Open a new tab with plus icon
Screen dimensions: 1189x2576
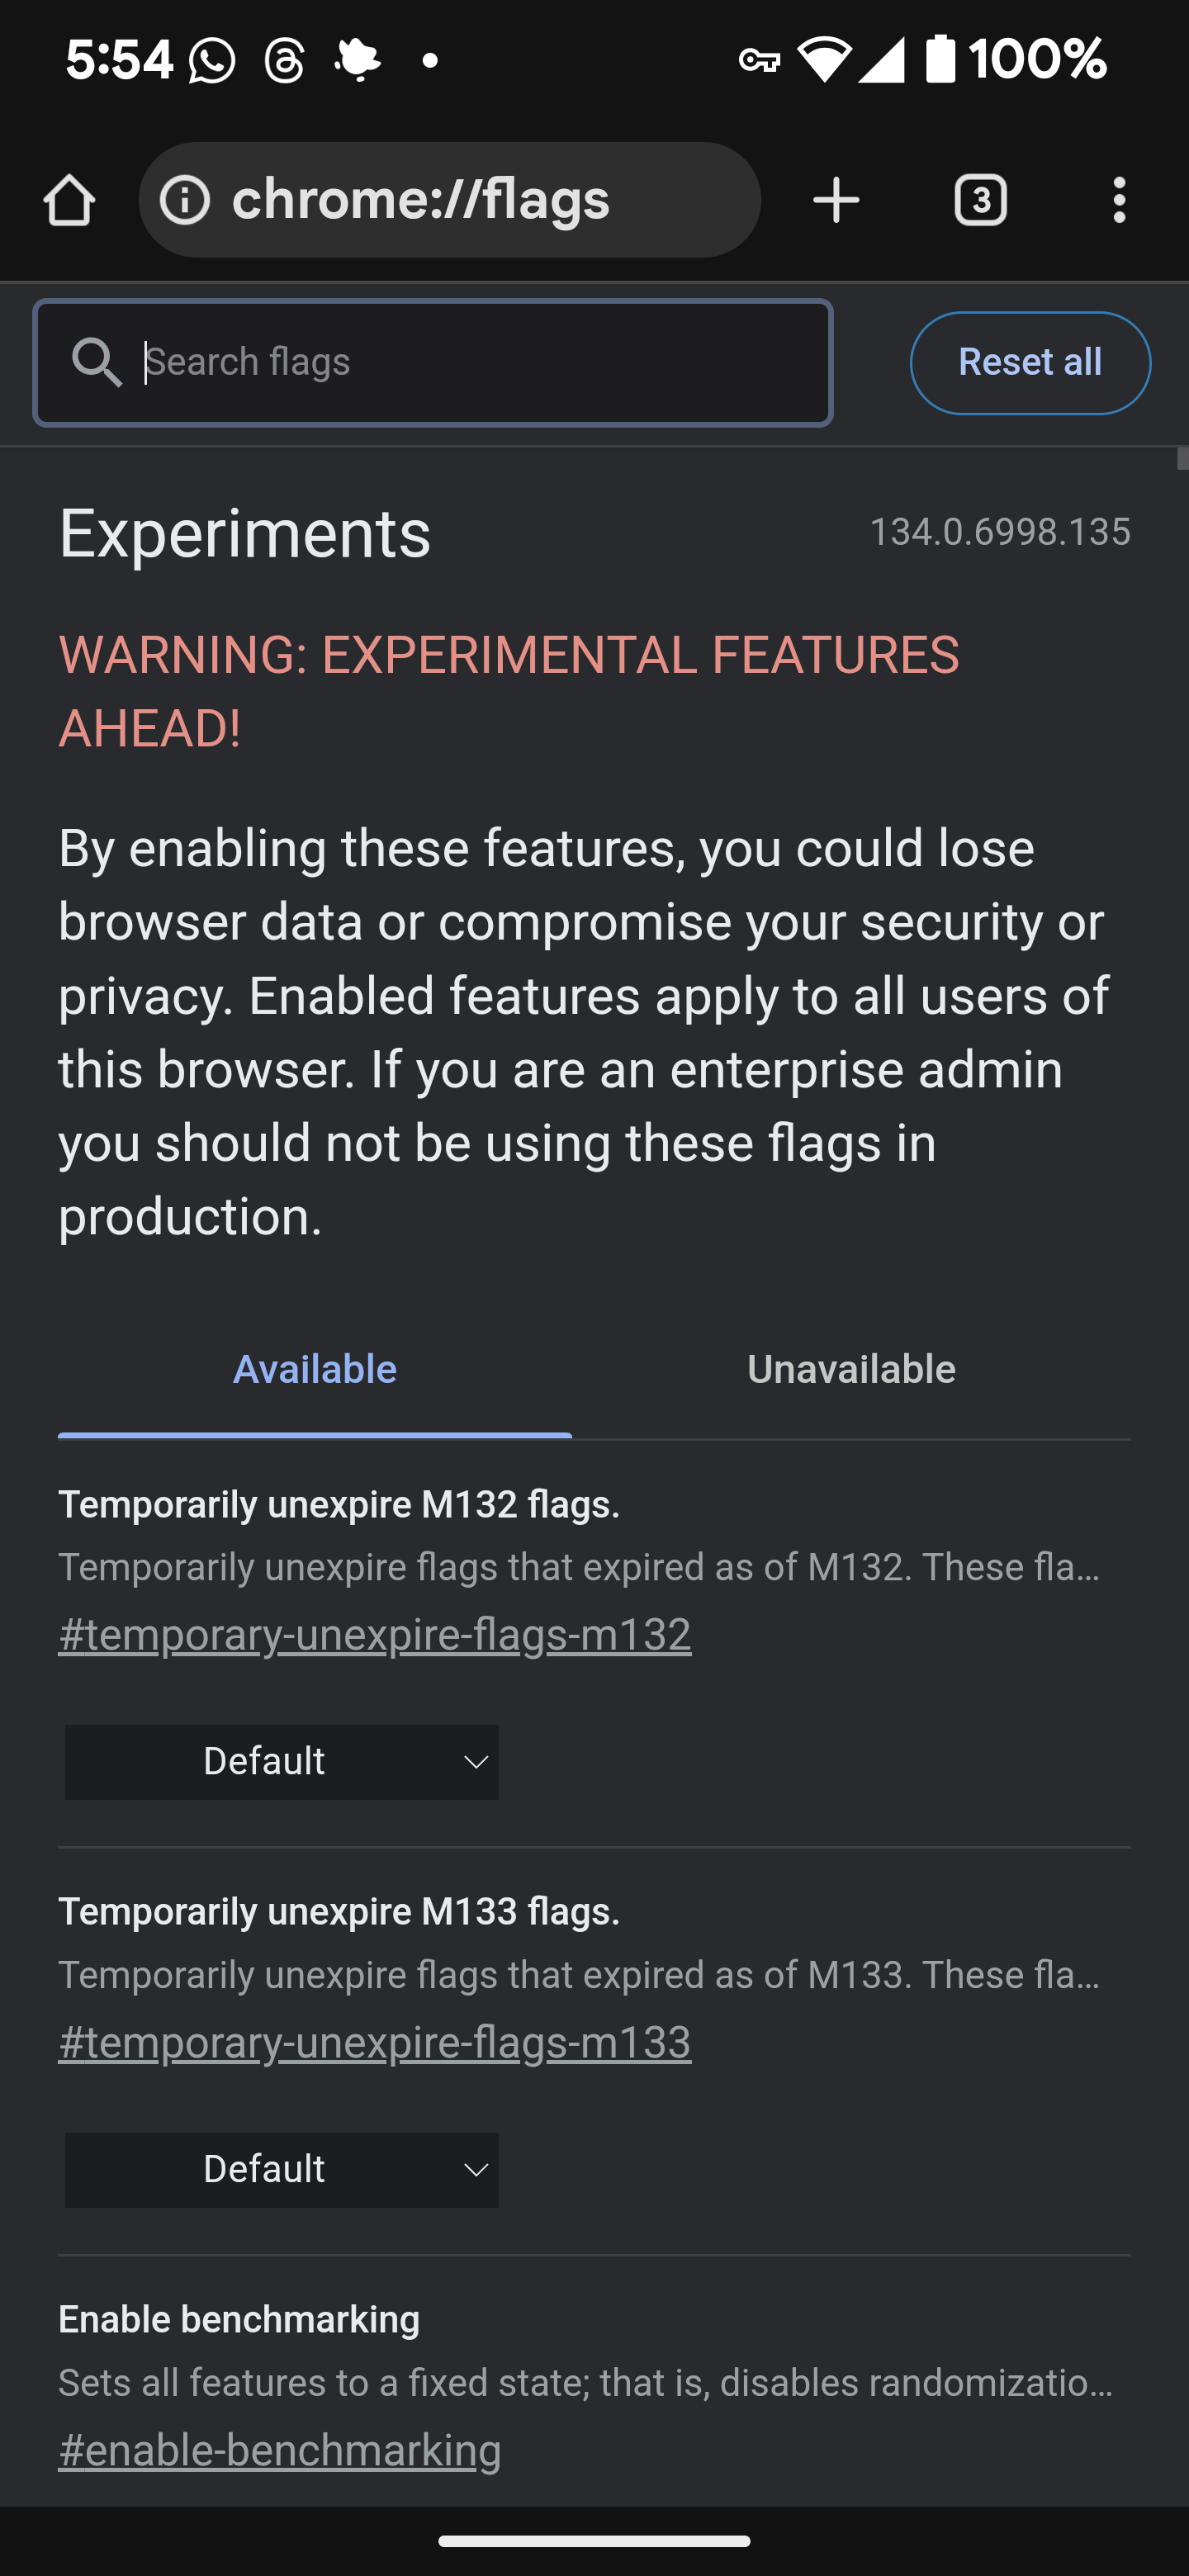pos(836,201)
